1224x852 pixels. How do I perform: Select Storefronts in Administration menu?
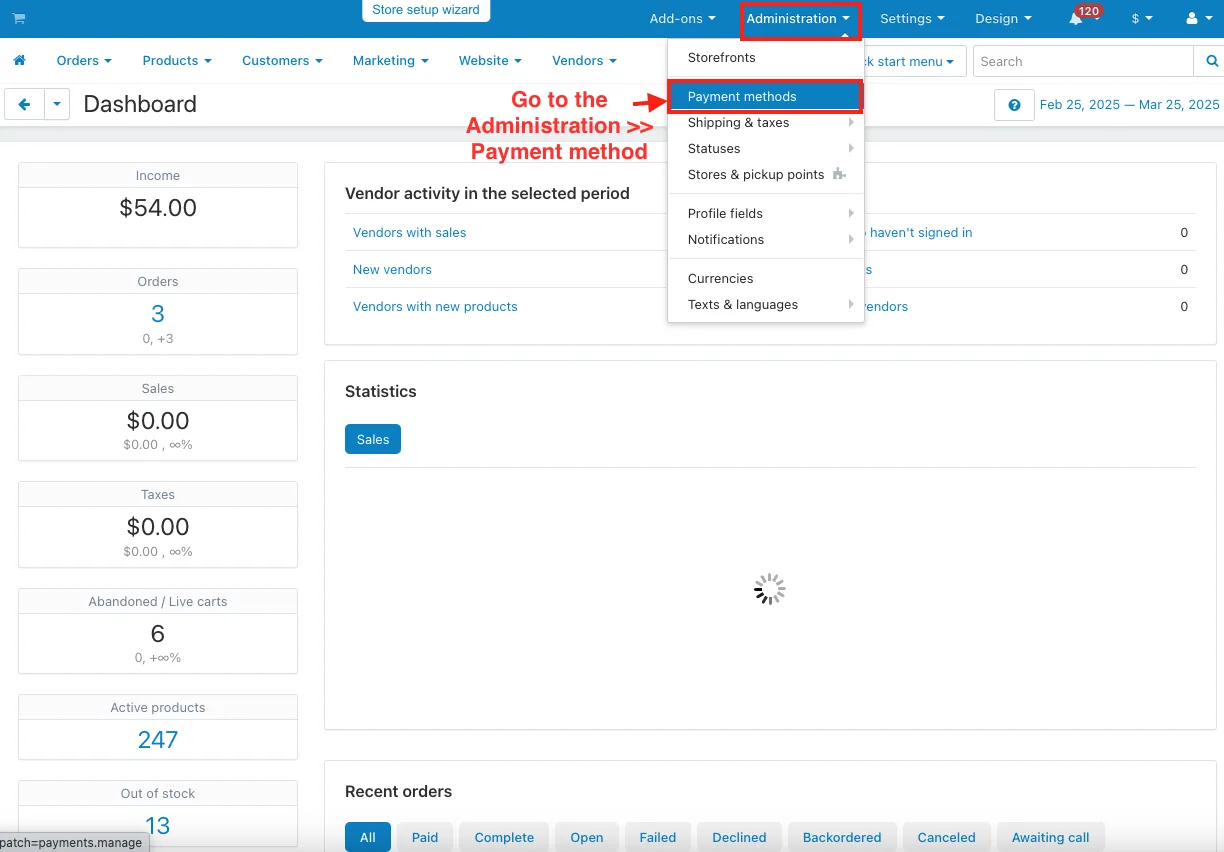766,58
